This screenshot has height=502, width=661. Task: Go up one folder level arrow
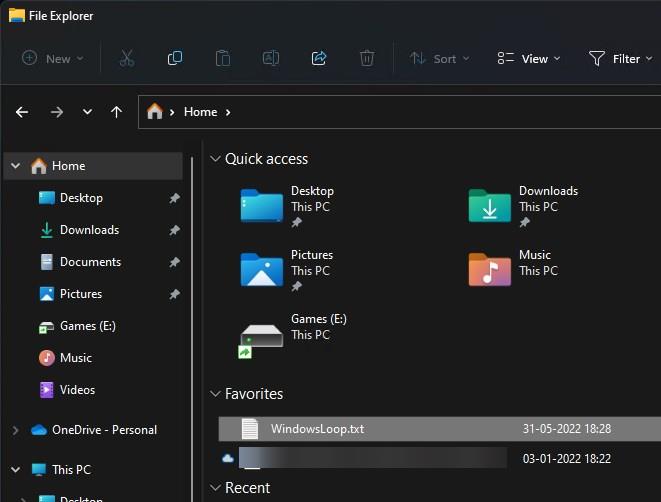point(116,112)
